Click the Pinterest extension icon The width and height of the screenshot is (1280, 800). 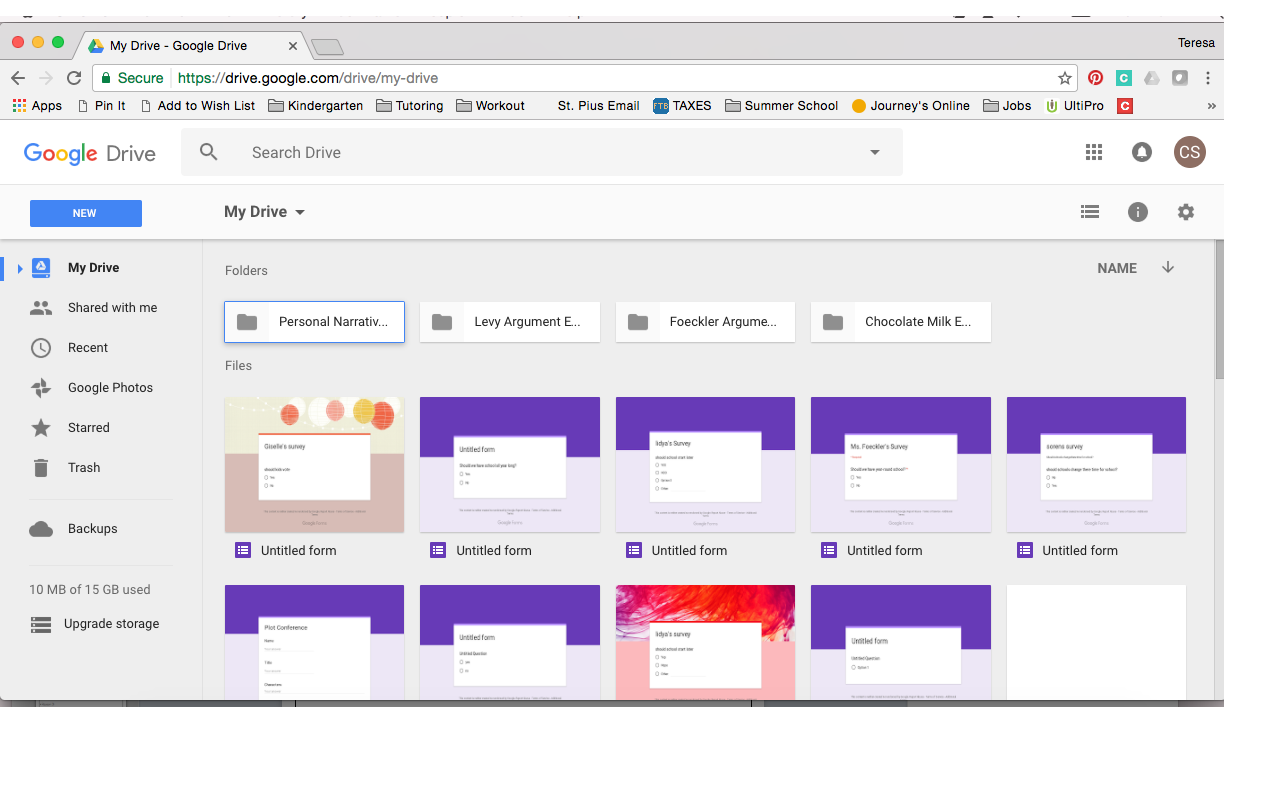pos(1096,78)
